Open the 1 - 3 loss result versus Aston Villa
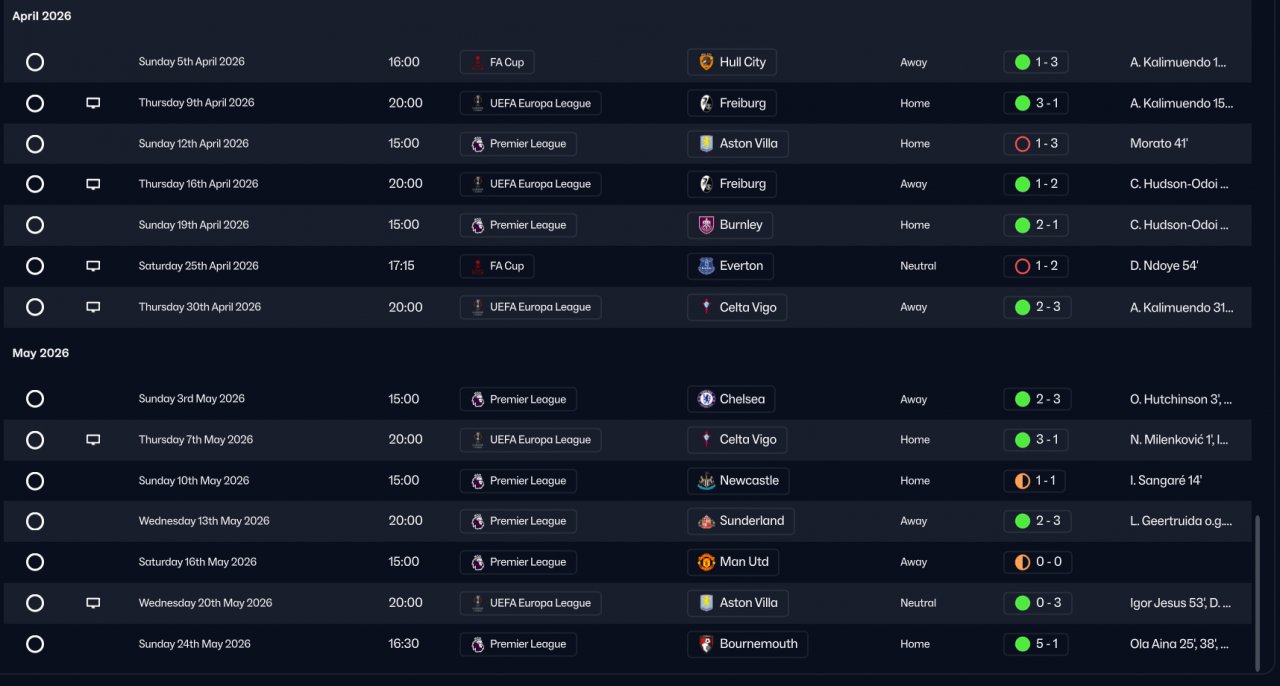Viewport: 1280px width, 686px height. click(x=1037, y=144)
